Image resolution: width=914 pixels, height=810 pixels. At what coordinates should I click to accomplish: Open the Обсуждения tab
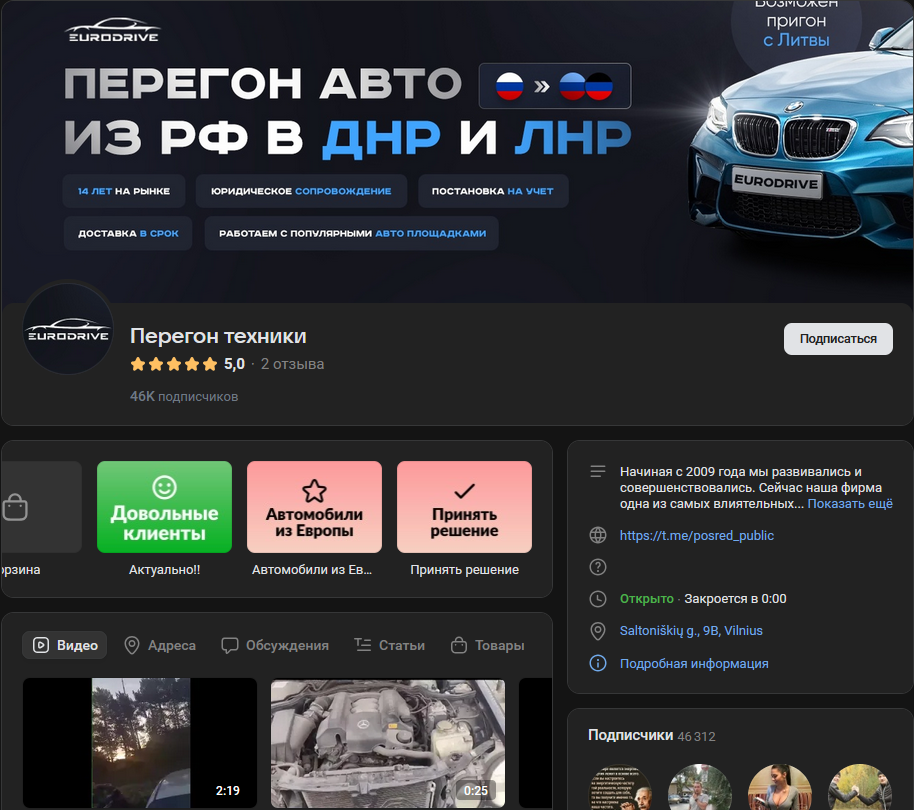point(275,645)
